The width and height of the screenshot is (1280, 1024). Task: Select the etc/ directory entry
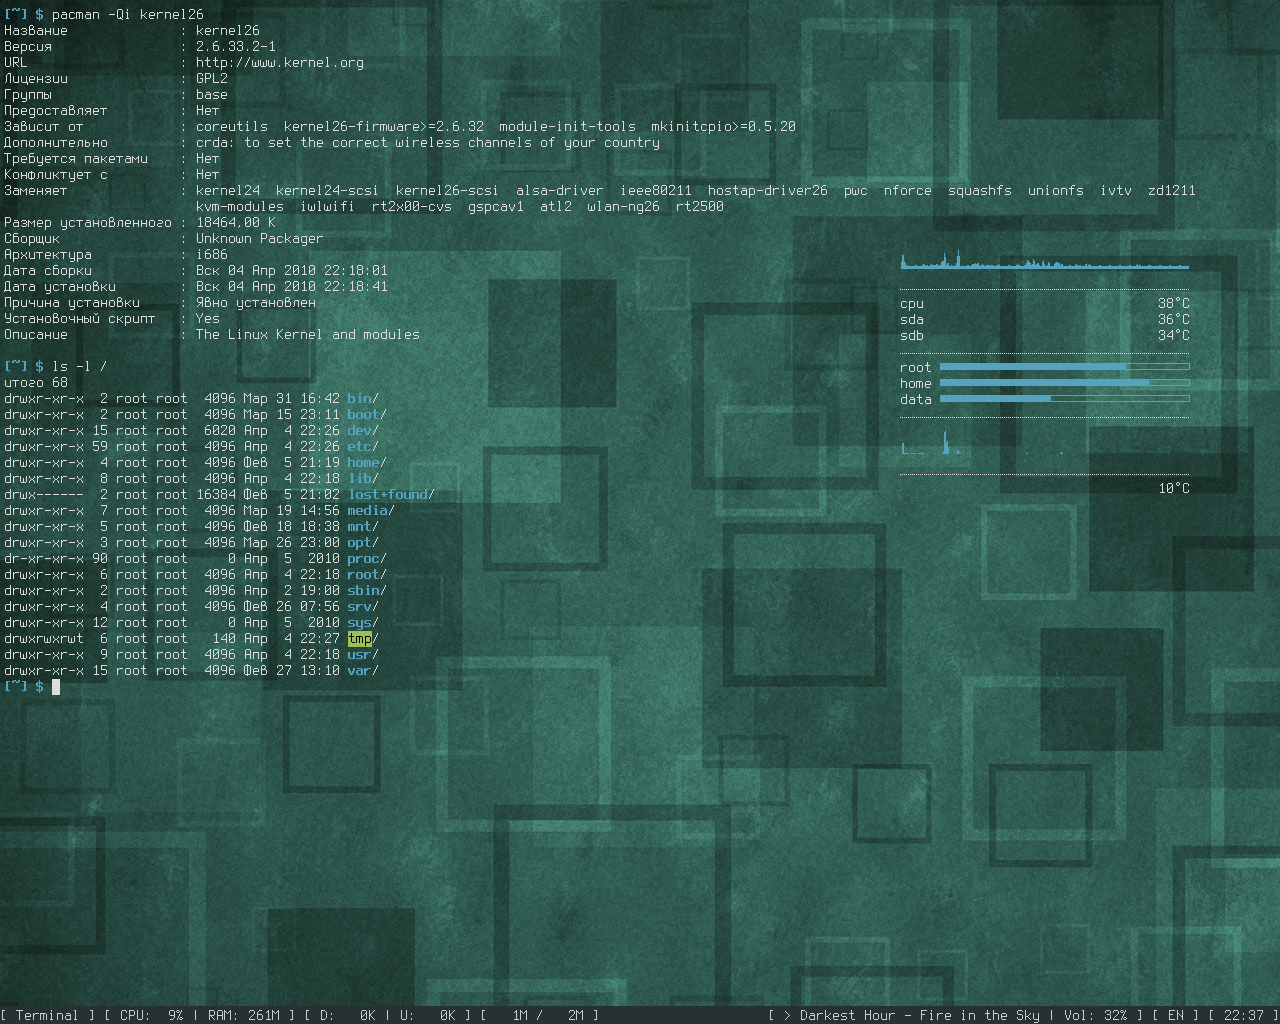[x=363, y=446]
